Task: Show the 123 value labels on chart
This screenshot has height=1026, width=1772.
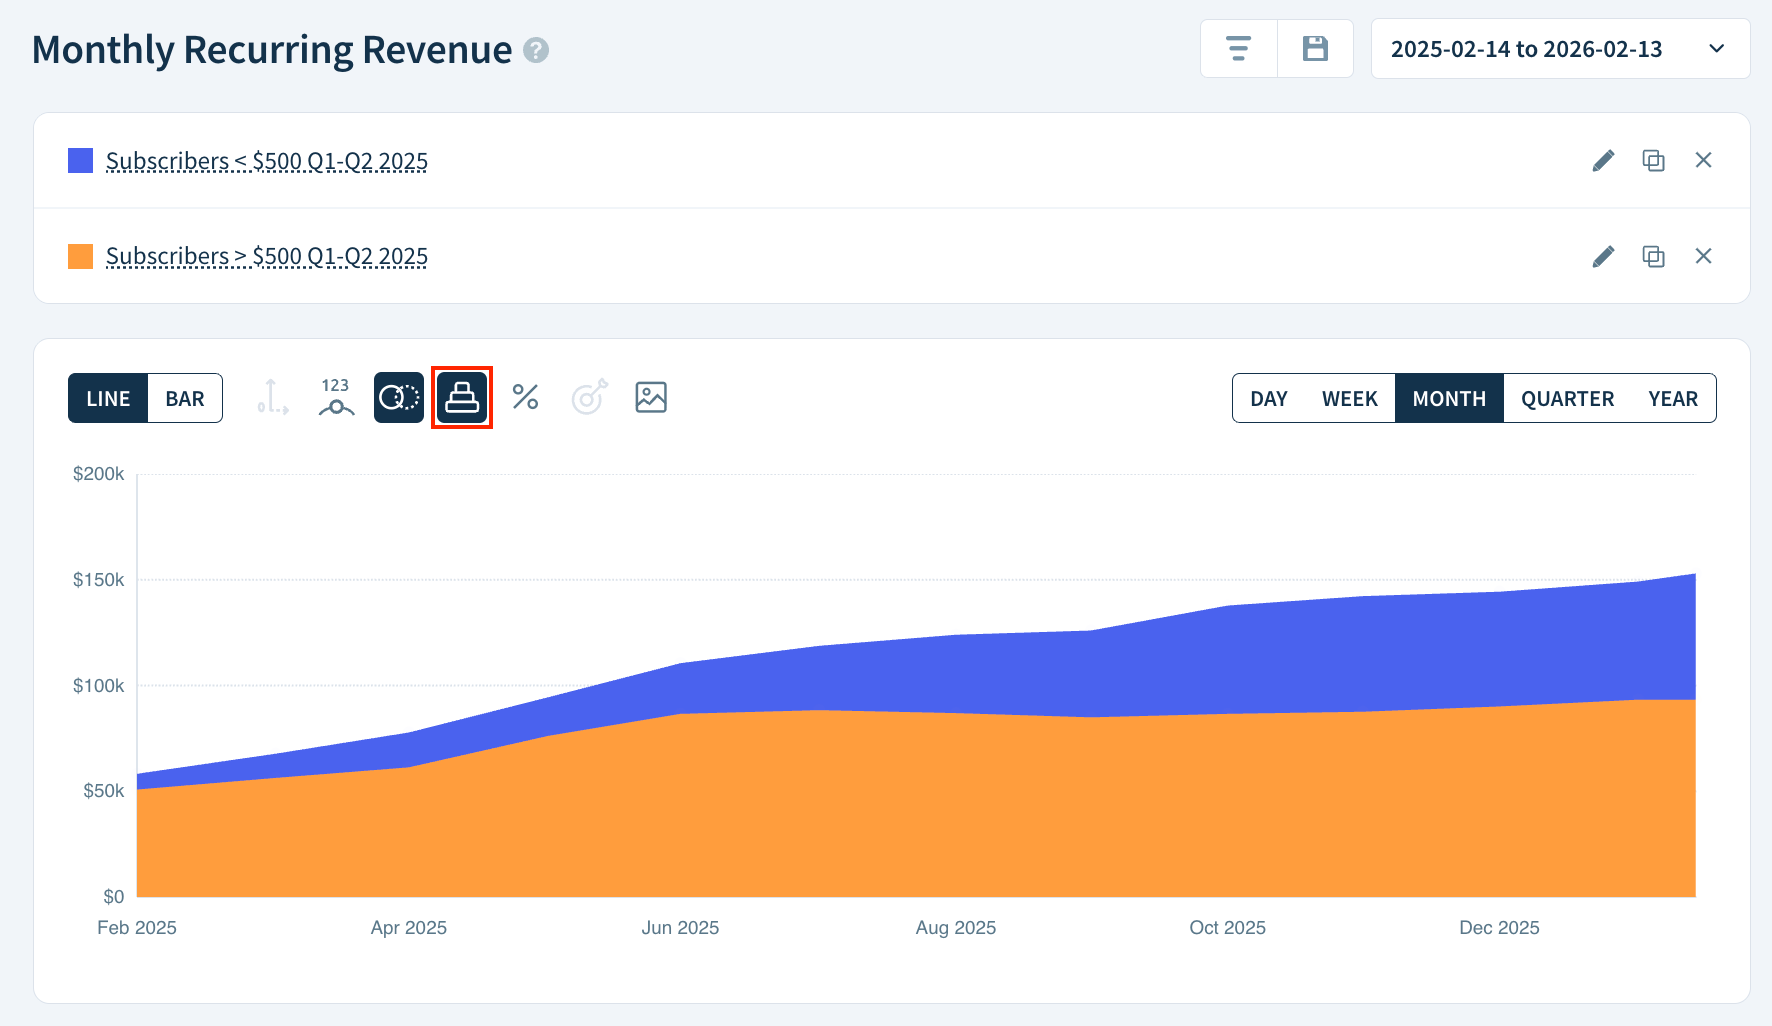Action: (335, 397)
